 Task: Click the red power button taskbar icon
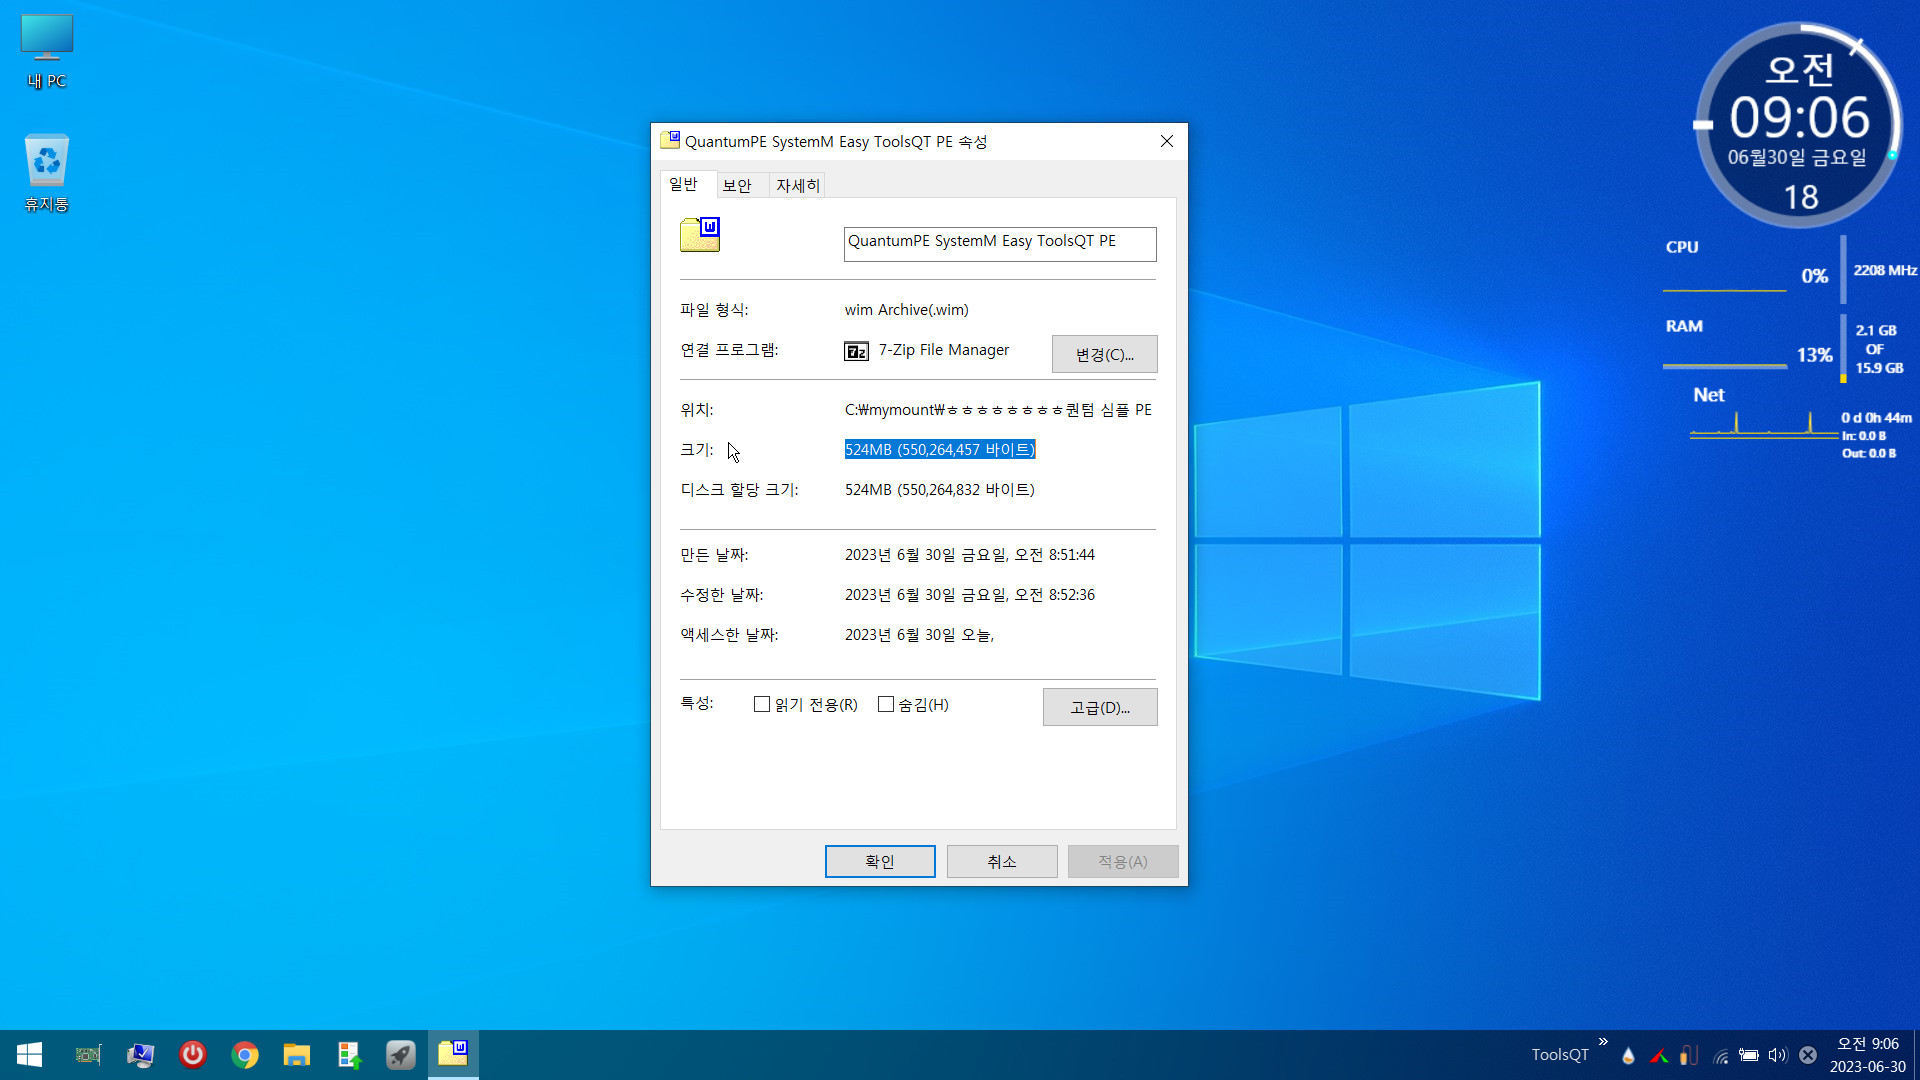193,1054
